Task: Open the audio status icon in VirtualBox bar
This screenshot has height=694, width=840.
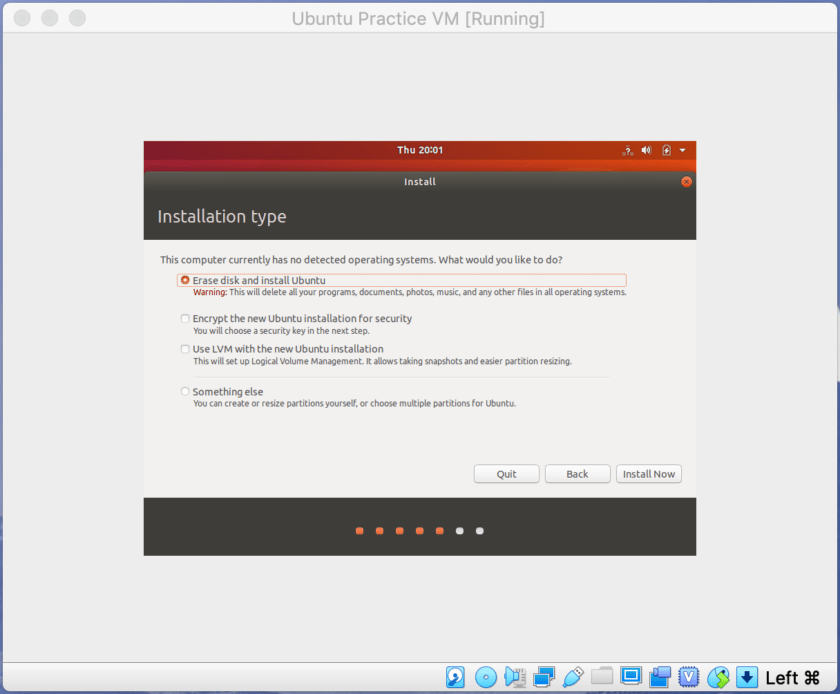Action: (x=515, y=677)
